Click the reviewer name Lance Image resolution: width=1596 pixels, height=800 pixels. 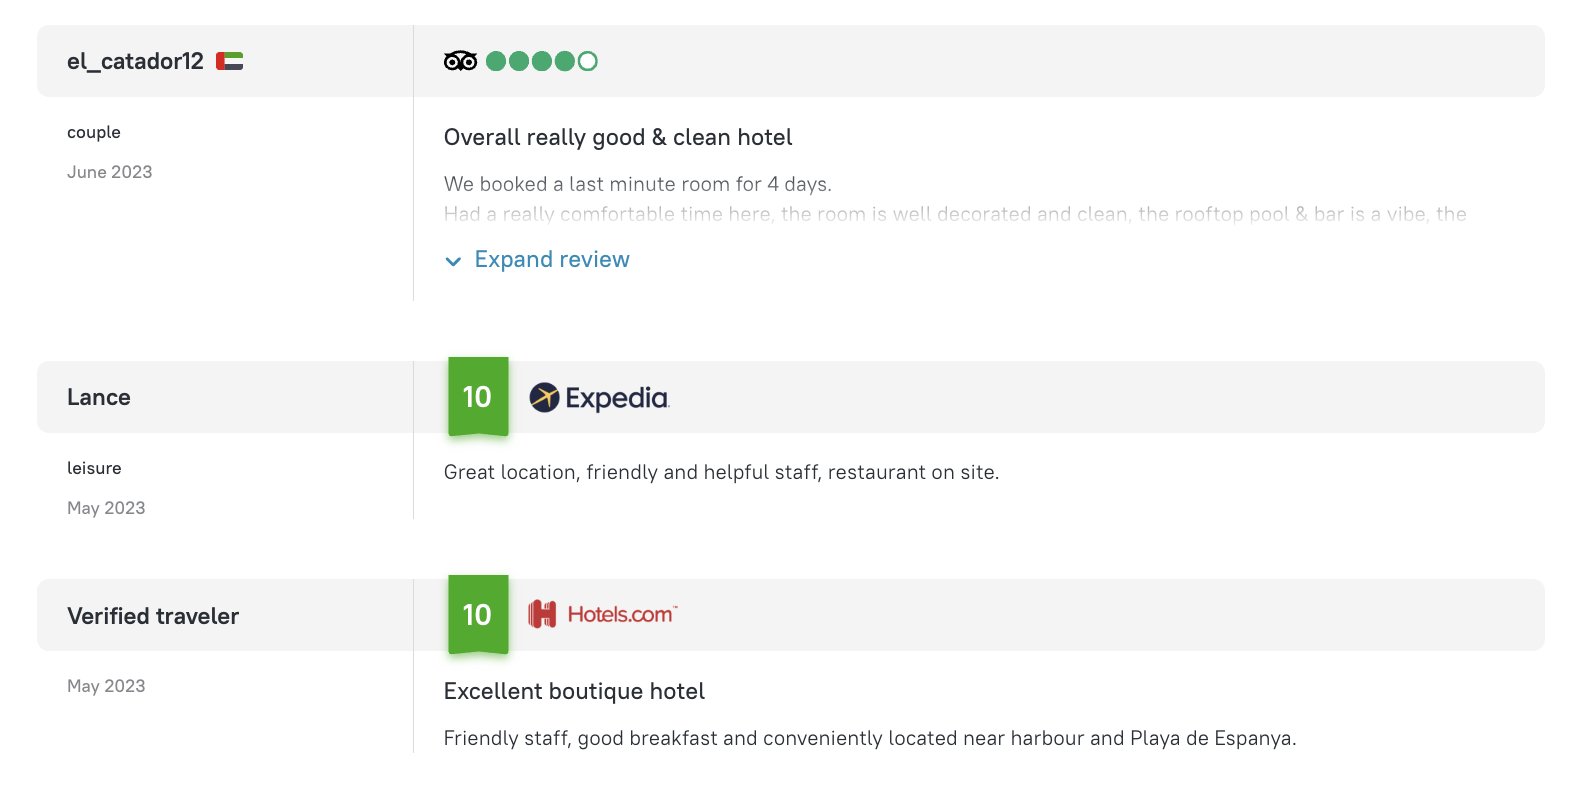click(x=99, y=397)
